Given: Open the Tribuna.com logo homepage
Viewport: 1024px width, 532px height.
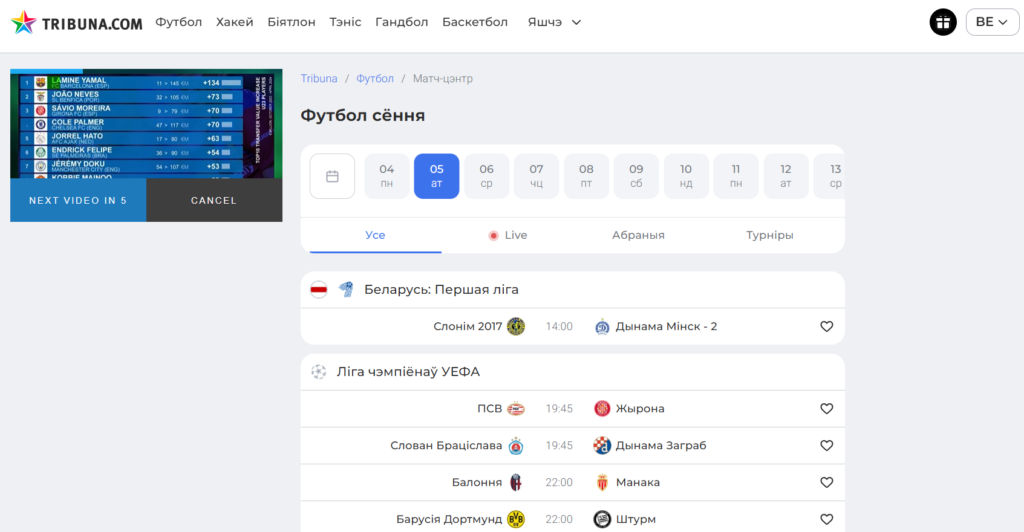Looking at the screenshot, I should [x=77, y=22].
